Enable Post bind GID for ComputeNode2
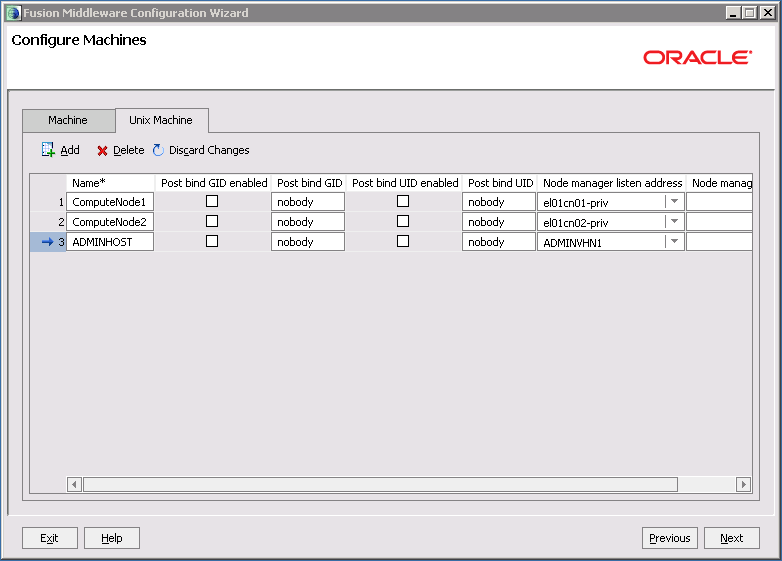This screenshot has height=561, width=782. point(212,221)
